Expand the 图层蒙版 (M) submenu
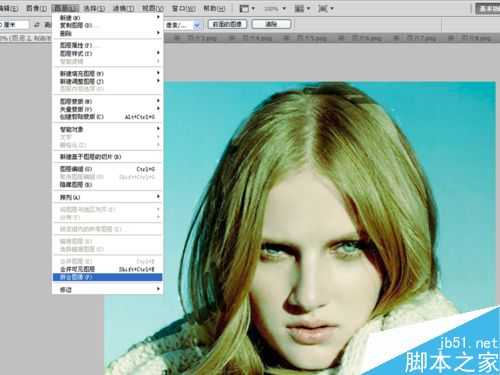Screen dimensions: 500x375 pos(107,101)
